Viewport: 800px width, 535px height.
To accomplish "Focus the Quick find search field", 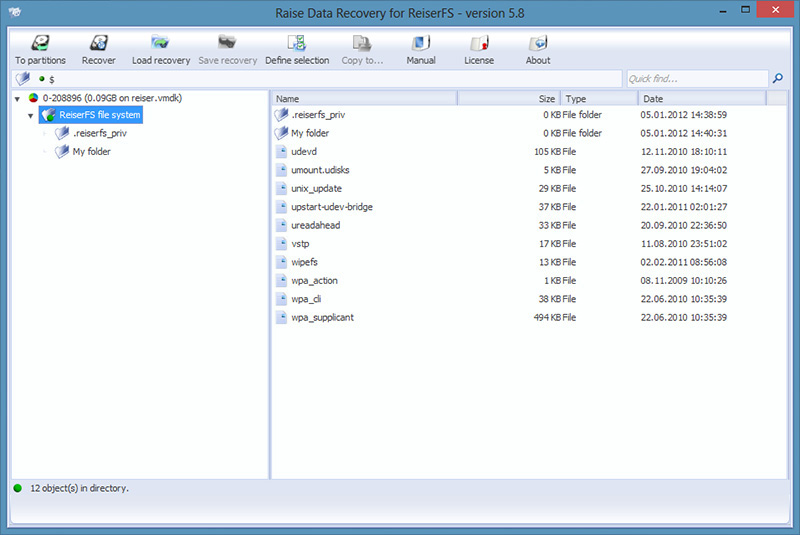I will 697,79.
